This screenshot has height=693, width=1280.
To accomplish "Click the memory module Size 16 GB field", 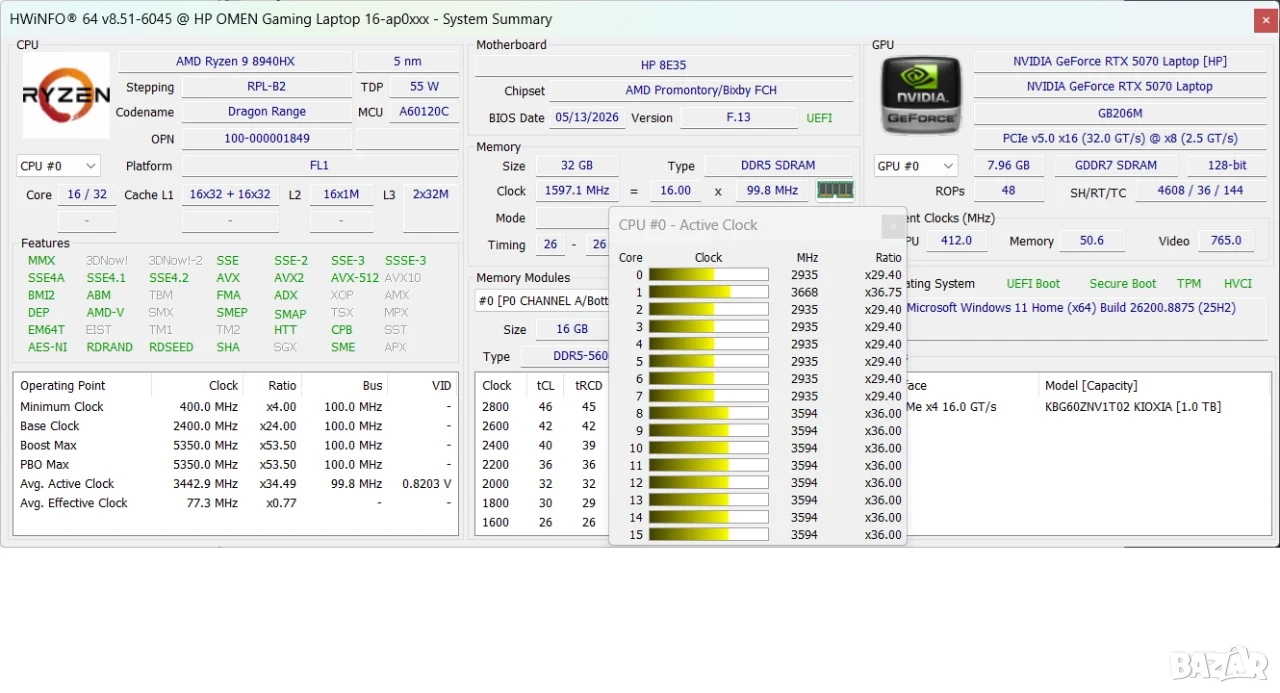I will click(572, 329).
